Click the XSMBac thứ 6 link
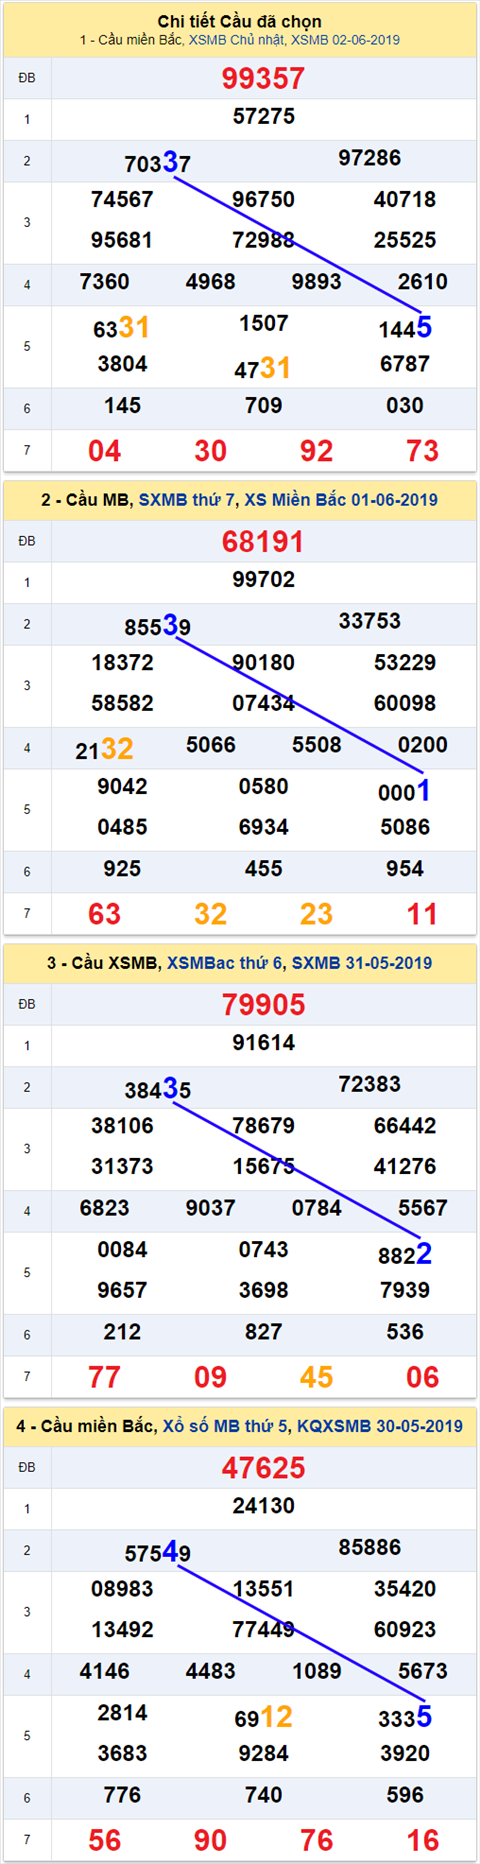The width and height of the screenshot is (480, 1864). click(225, 963)
